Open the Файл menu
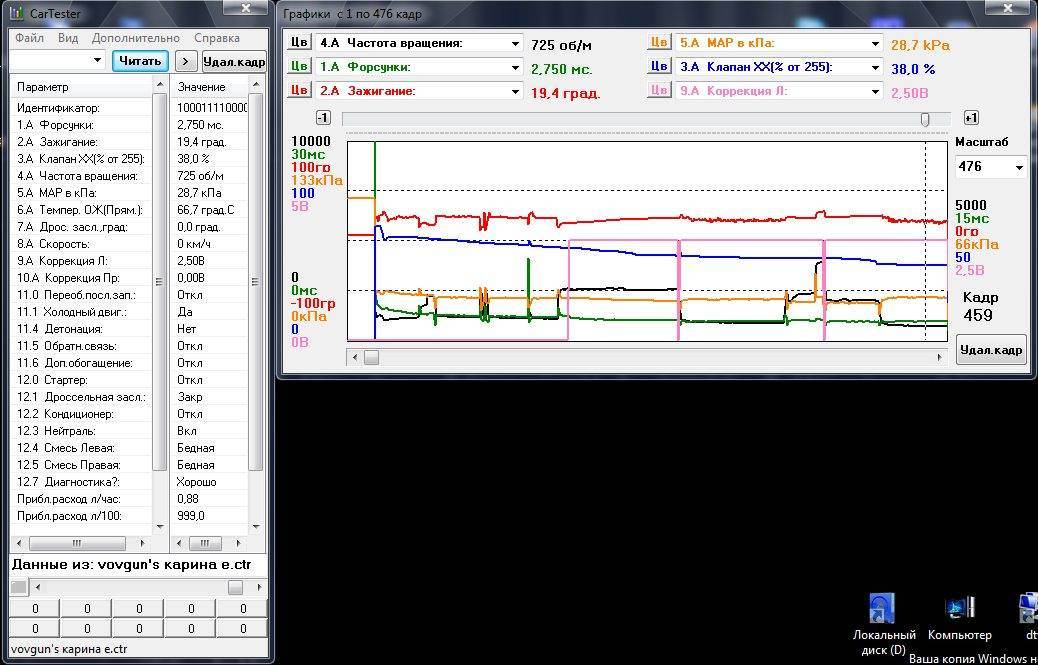Screen dimensions: 1038x665 tap(29, 38)
